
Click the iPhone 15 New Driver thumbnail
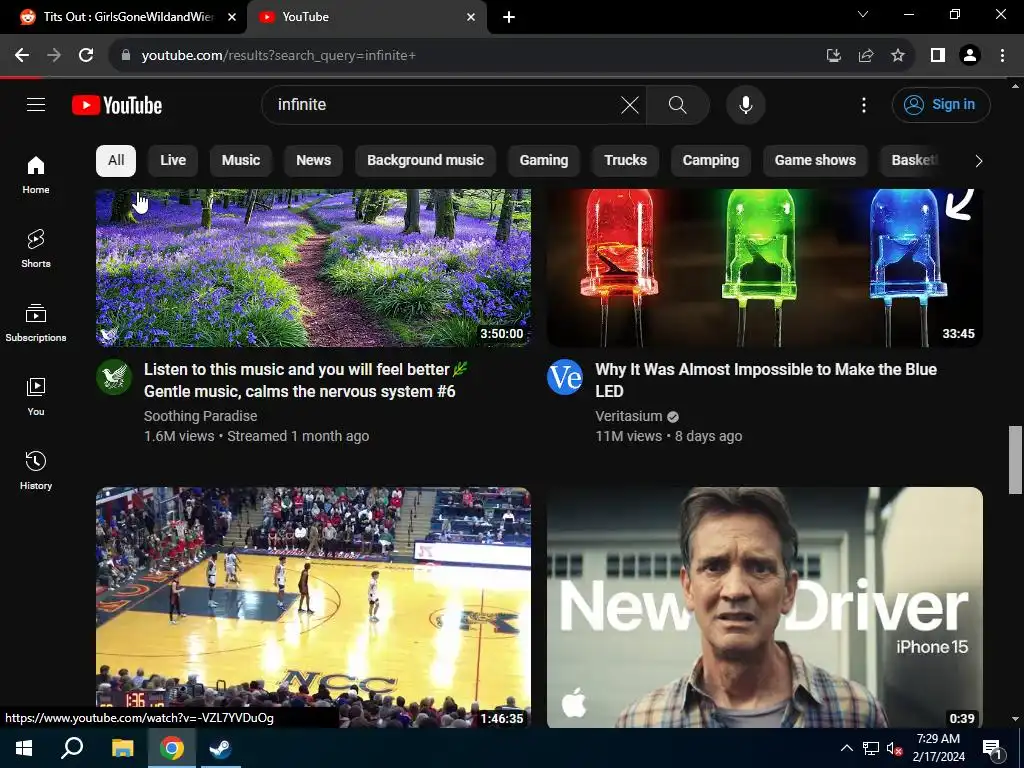coord(765,607)
